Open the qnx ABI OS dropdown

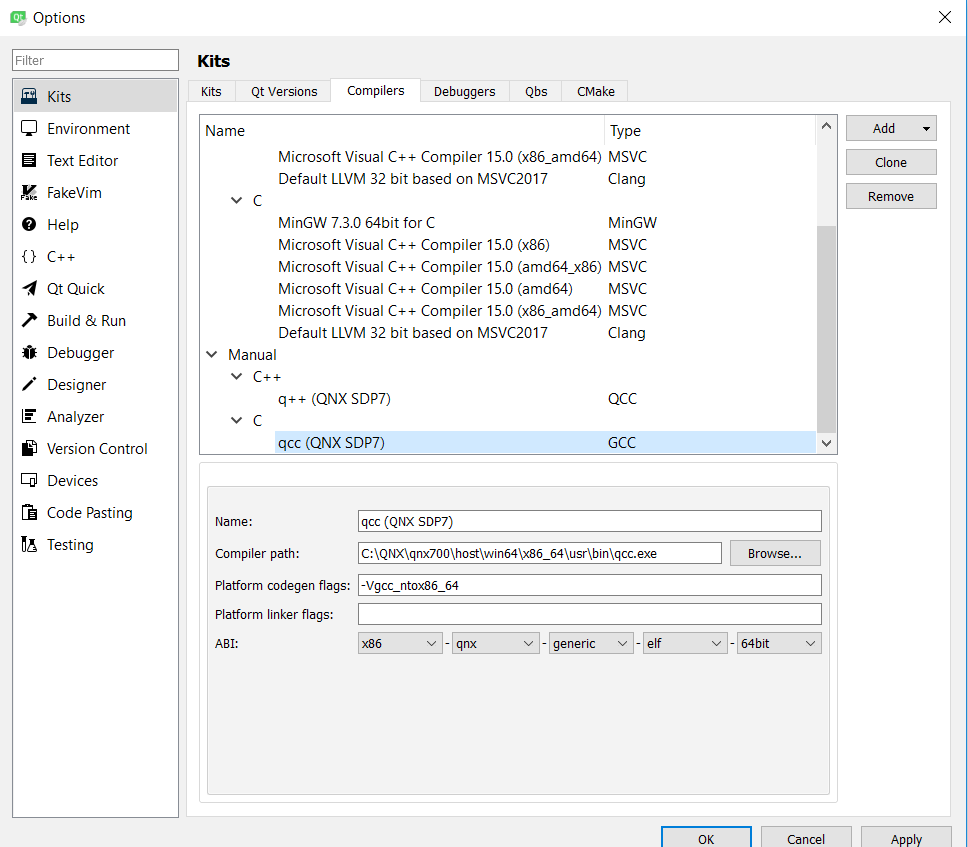(x=495, y=643)
